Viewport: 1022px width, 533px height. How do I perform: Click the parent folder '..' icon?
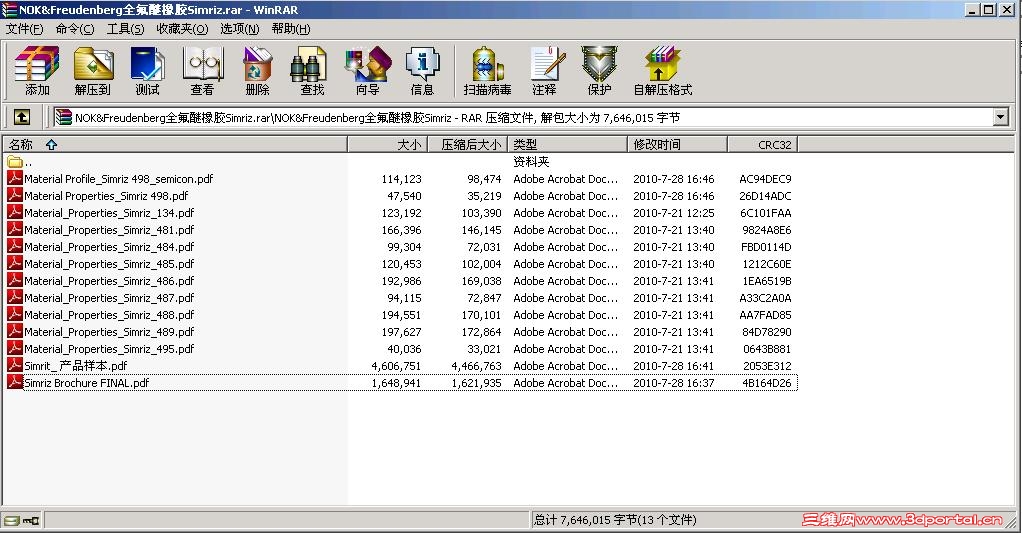14,162
